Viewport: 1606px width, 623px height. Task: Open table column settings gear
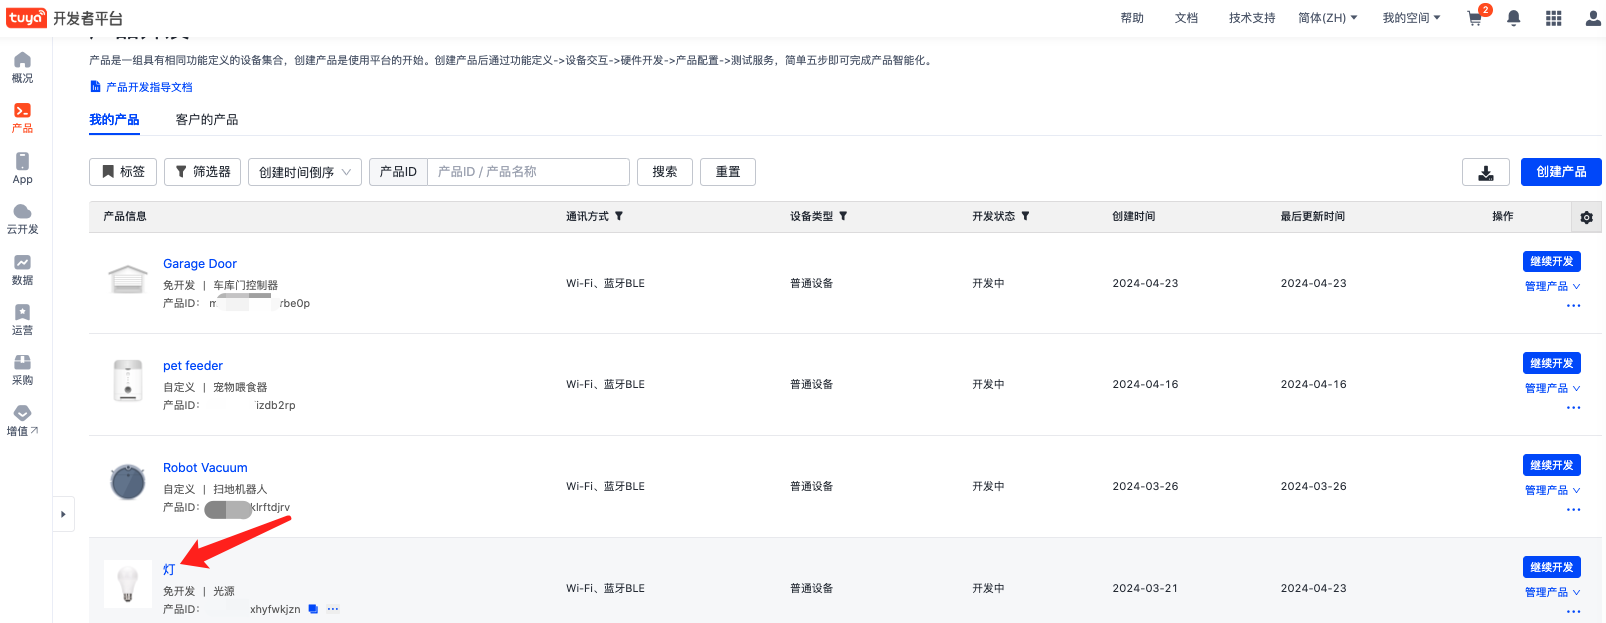click(x=1586, y=217)
